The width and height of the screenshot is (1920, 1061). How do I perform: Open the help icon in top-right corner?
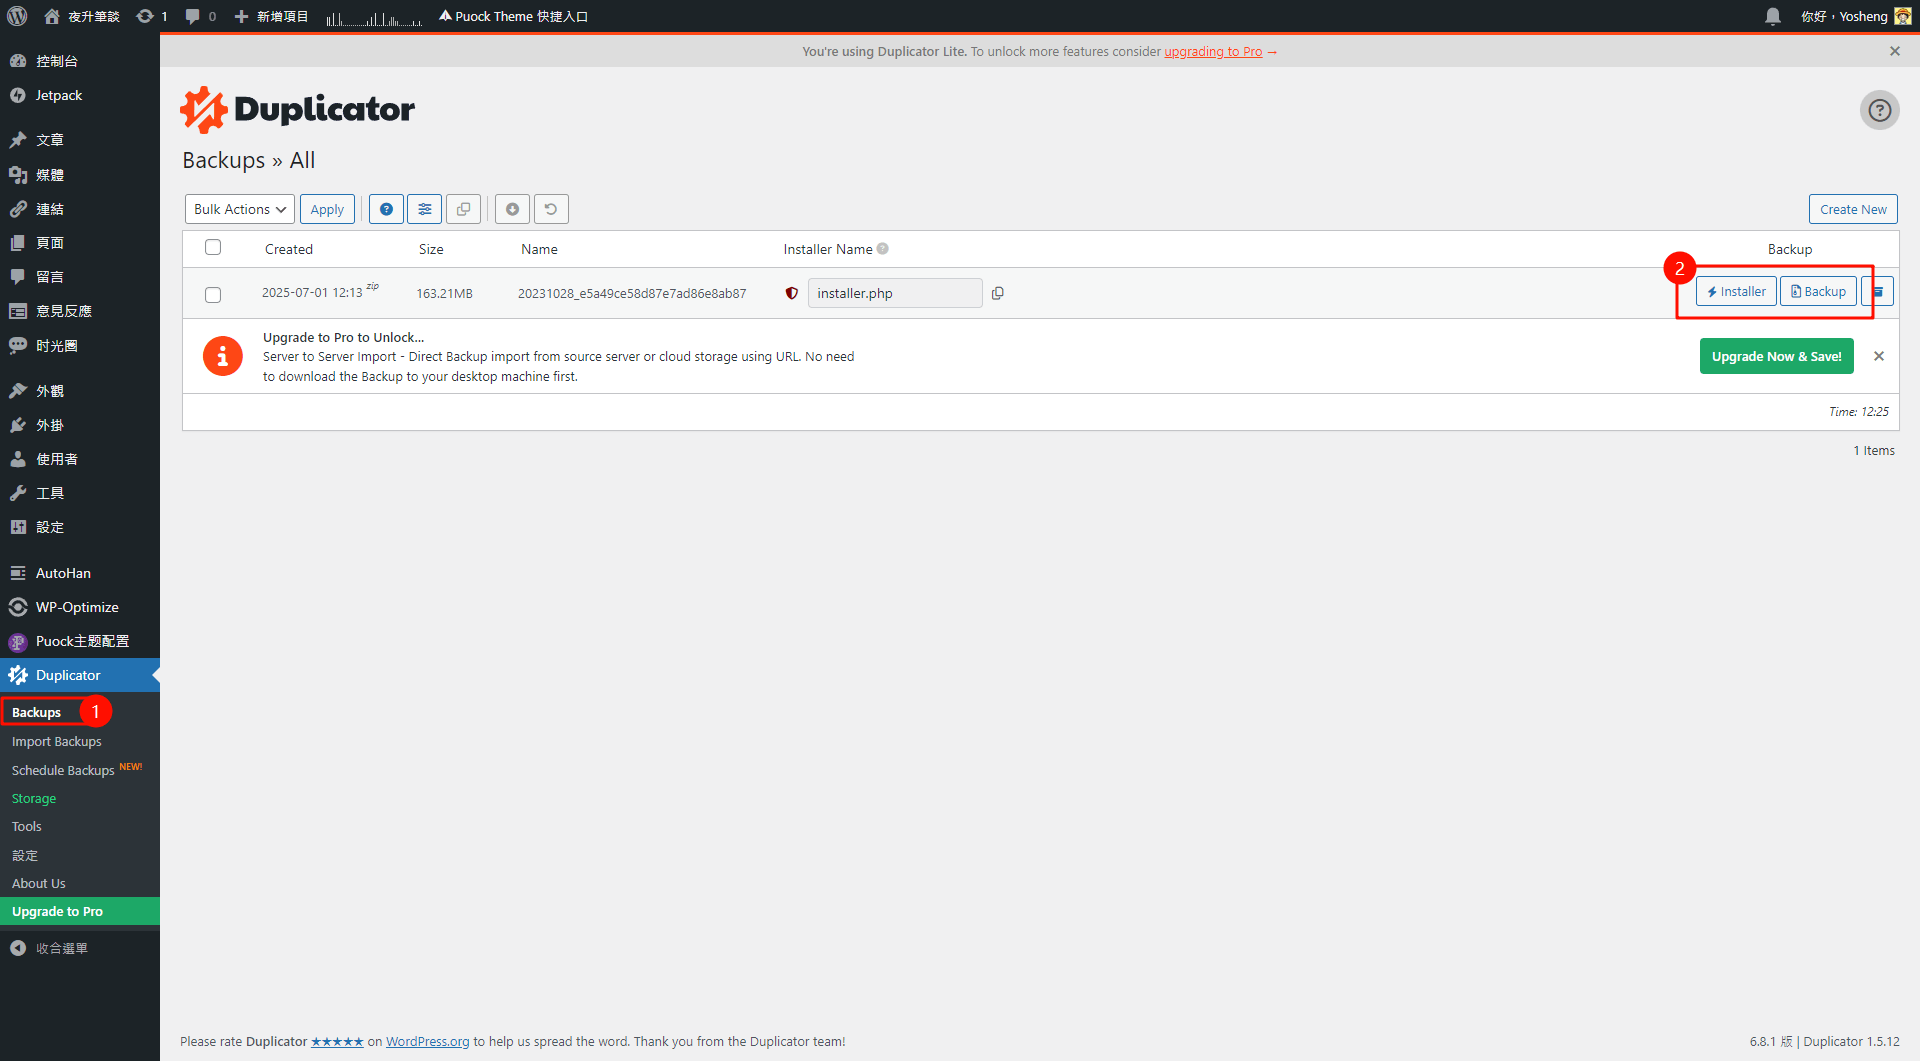pyautogui.click(x=1879, y=110)
